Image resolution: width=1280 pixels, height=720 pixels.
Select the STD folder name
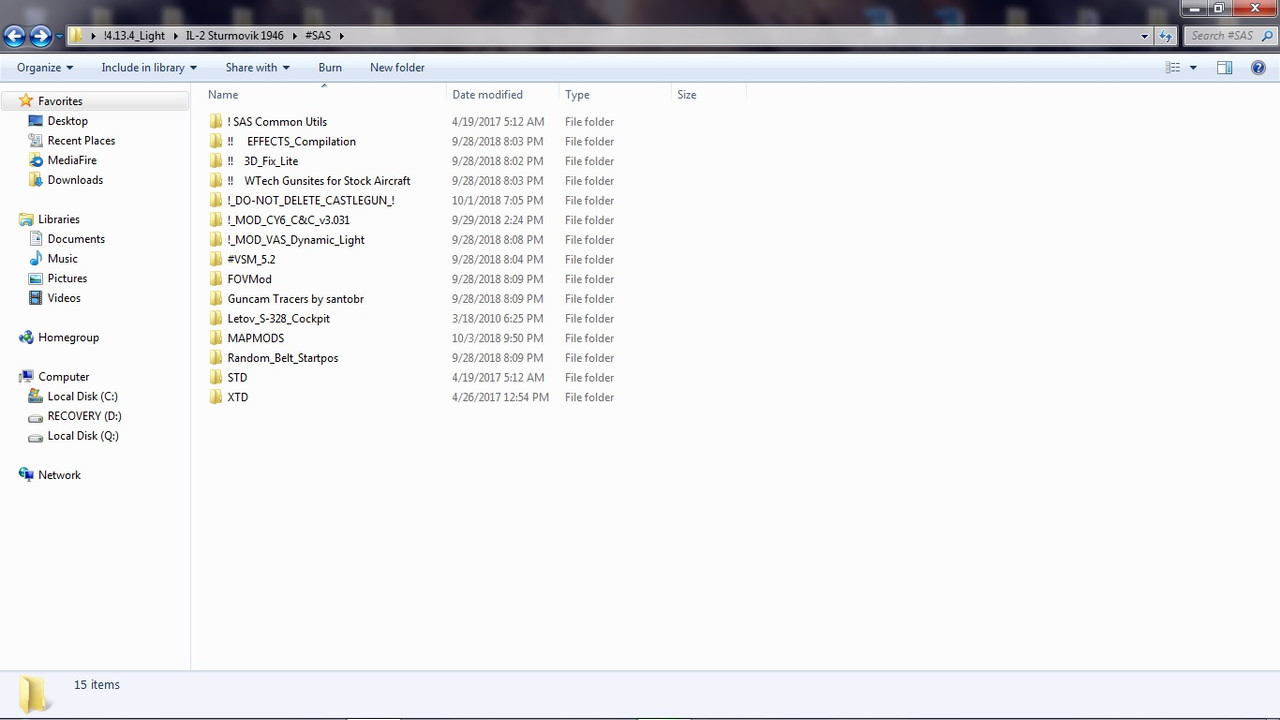(237, 377)
